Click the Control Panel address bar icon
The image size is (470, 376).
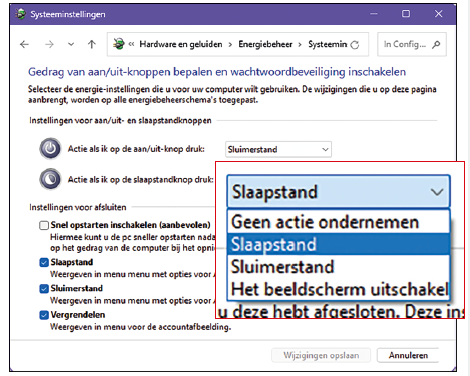(x=118, y=44)
